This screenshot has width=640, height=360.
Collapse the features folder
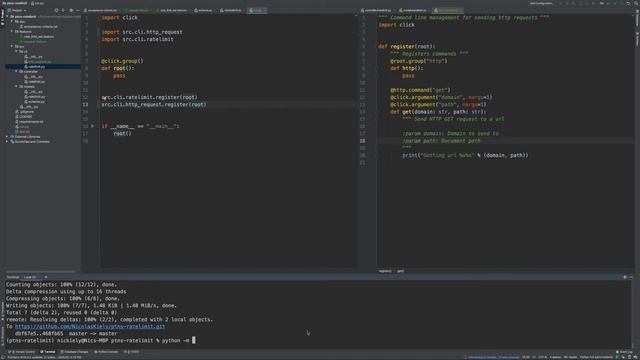point(12,31)
